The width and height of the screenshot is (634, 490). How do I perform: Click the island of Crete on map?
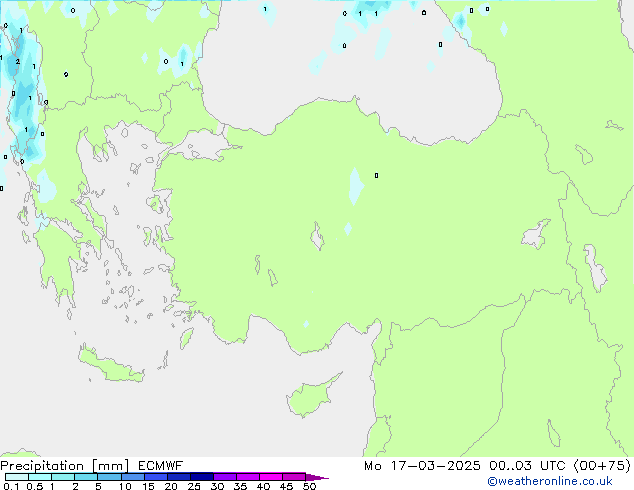click(x=110, y=365)
